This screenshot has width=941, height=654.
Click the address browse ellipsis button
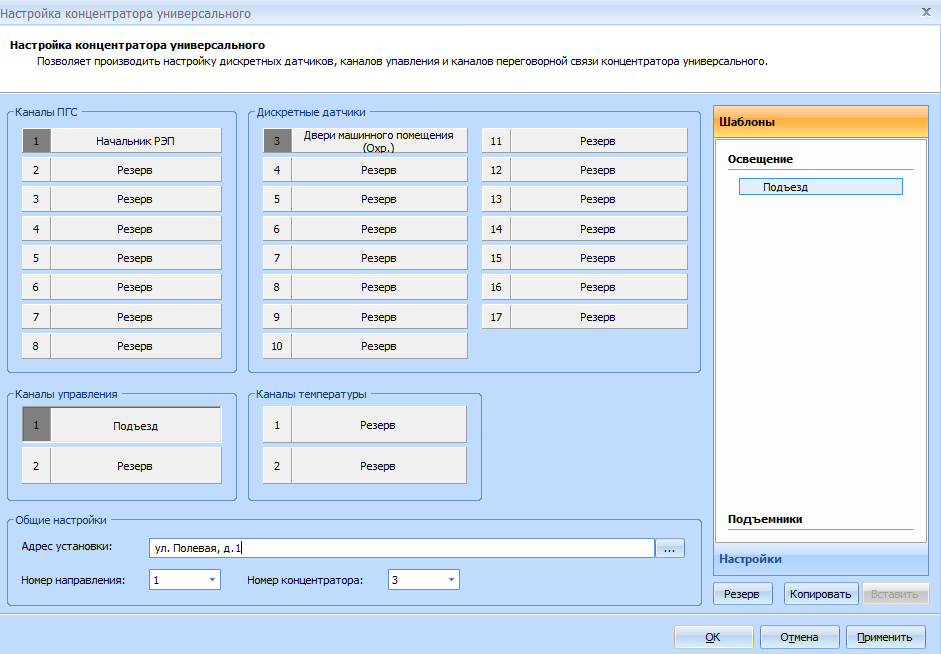670,548
